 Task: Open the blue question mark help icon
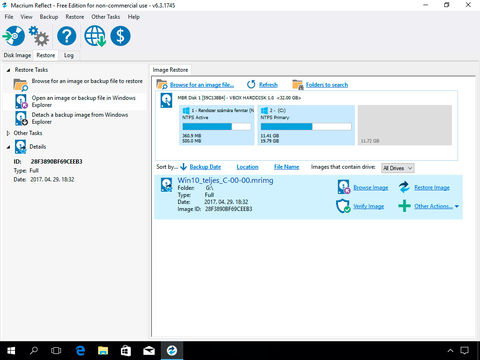(67, 36)
